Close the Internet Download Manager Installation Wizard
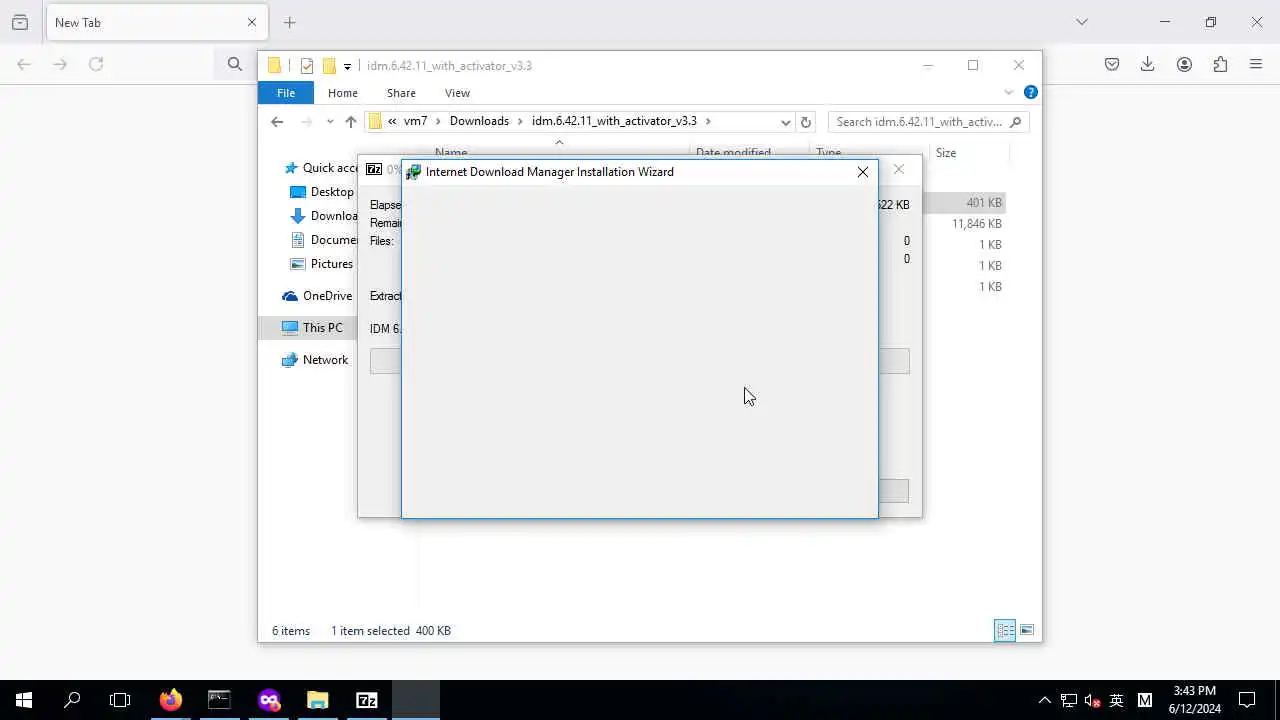This screenshot has width=1280, height=720. tap(862, 172)
